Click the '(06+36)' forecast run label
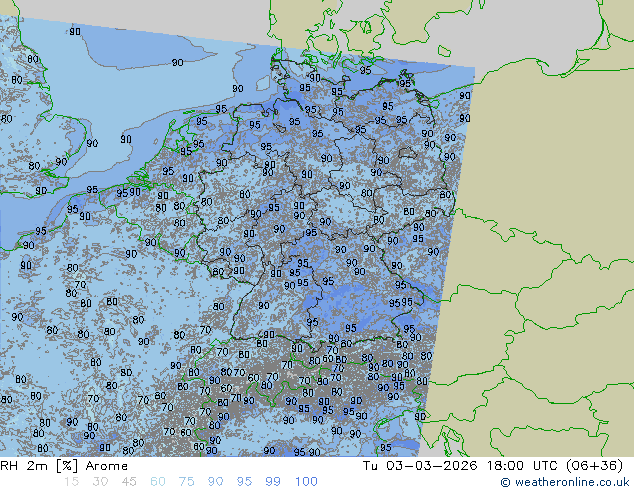This screenshot has height=490, width=634. [x=594, y=466]
